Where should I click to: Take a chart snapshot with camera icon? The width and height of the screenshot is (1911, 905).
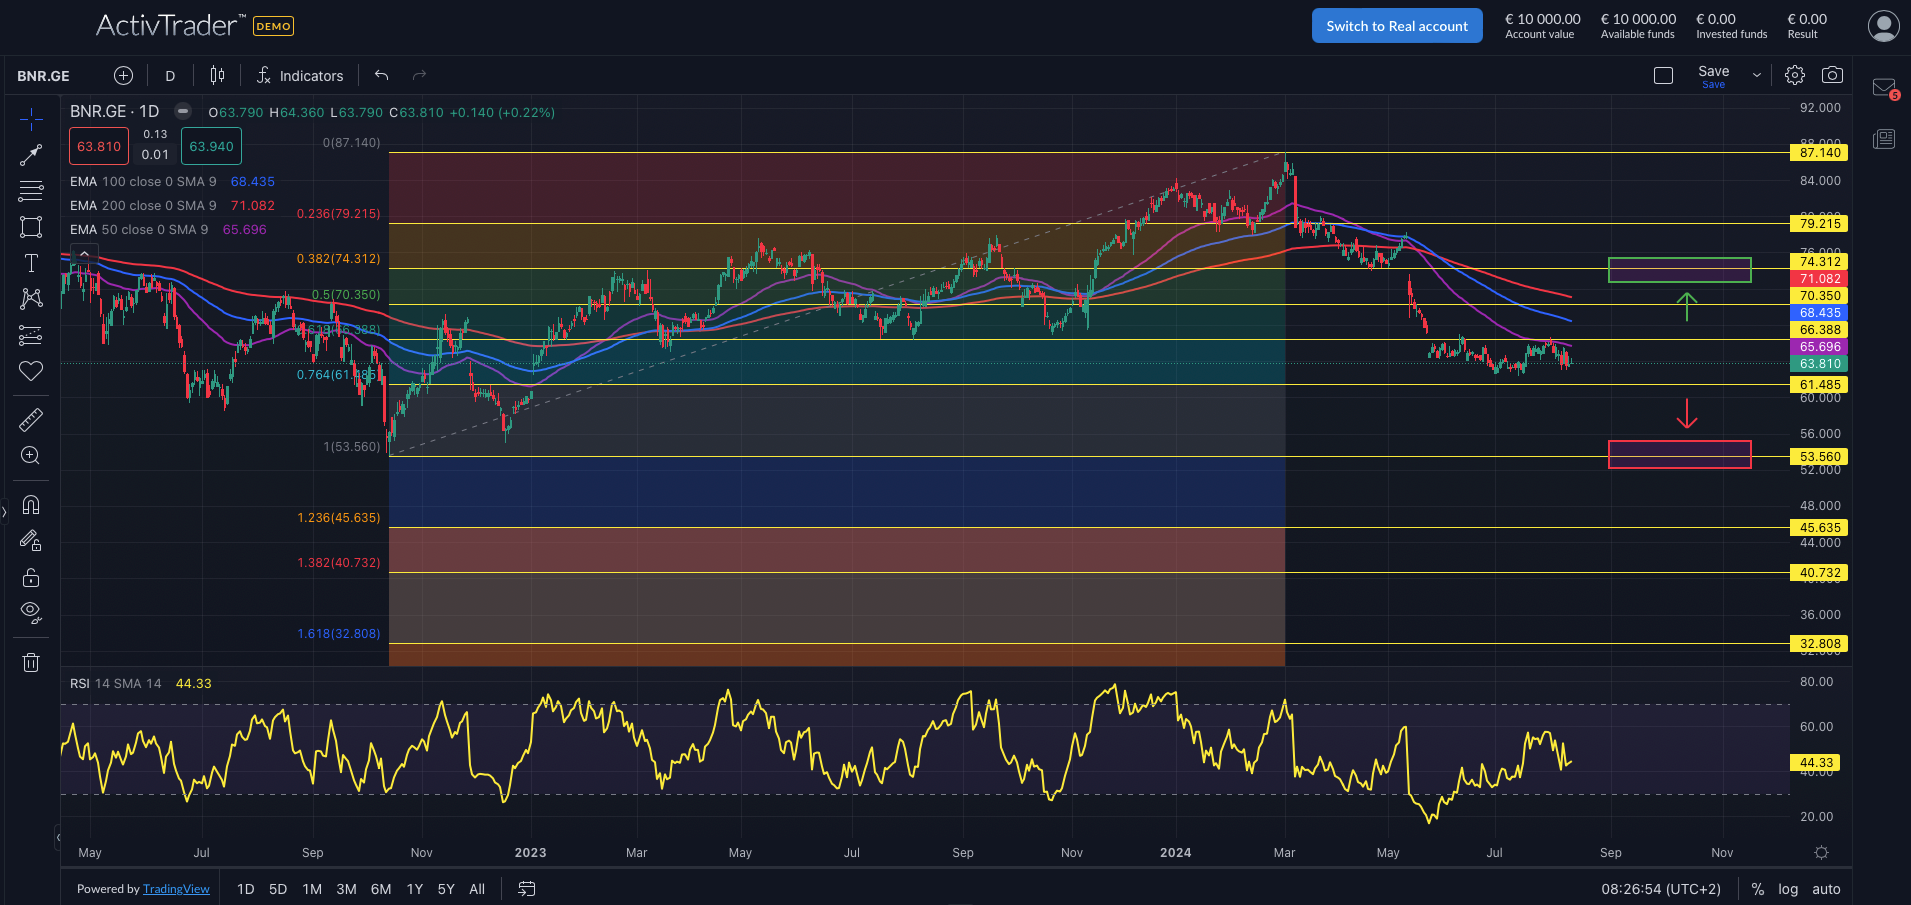[x=1832, y=75]
